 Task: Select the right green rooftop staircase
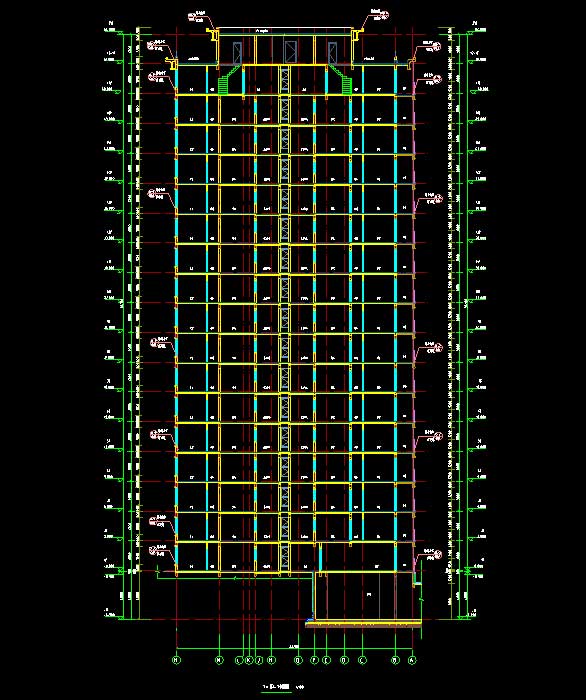[x=341, y=80]
